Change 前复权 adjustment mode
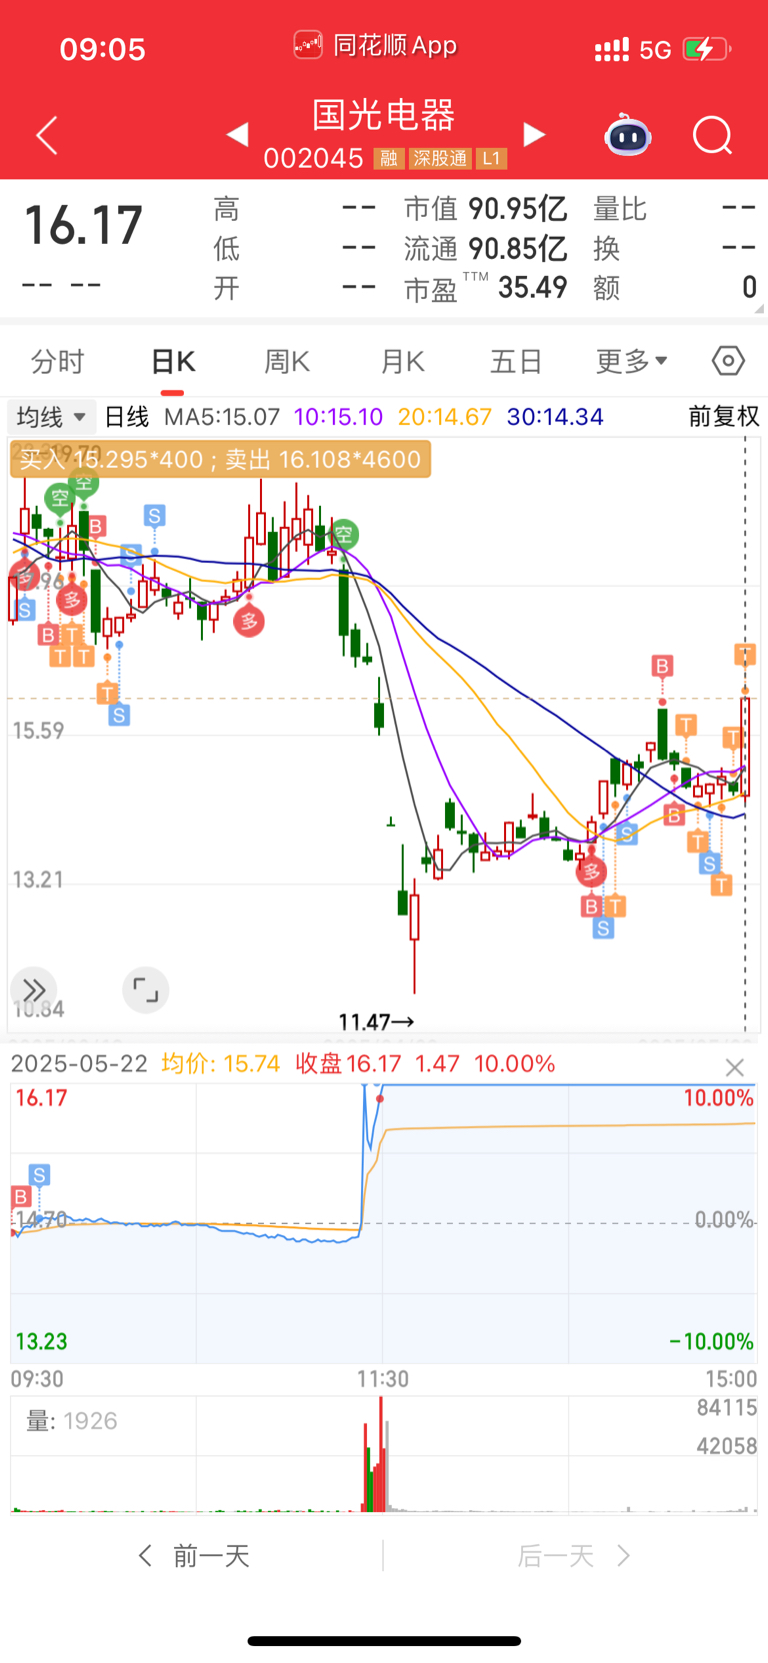 tap(724, 416)
